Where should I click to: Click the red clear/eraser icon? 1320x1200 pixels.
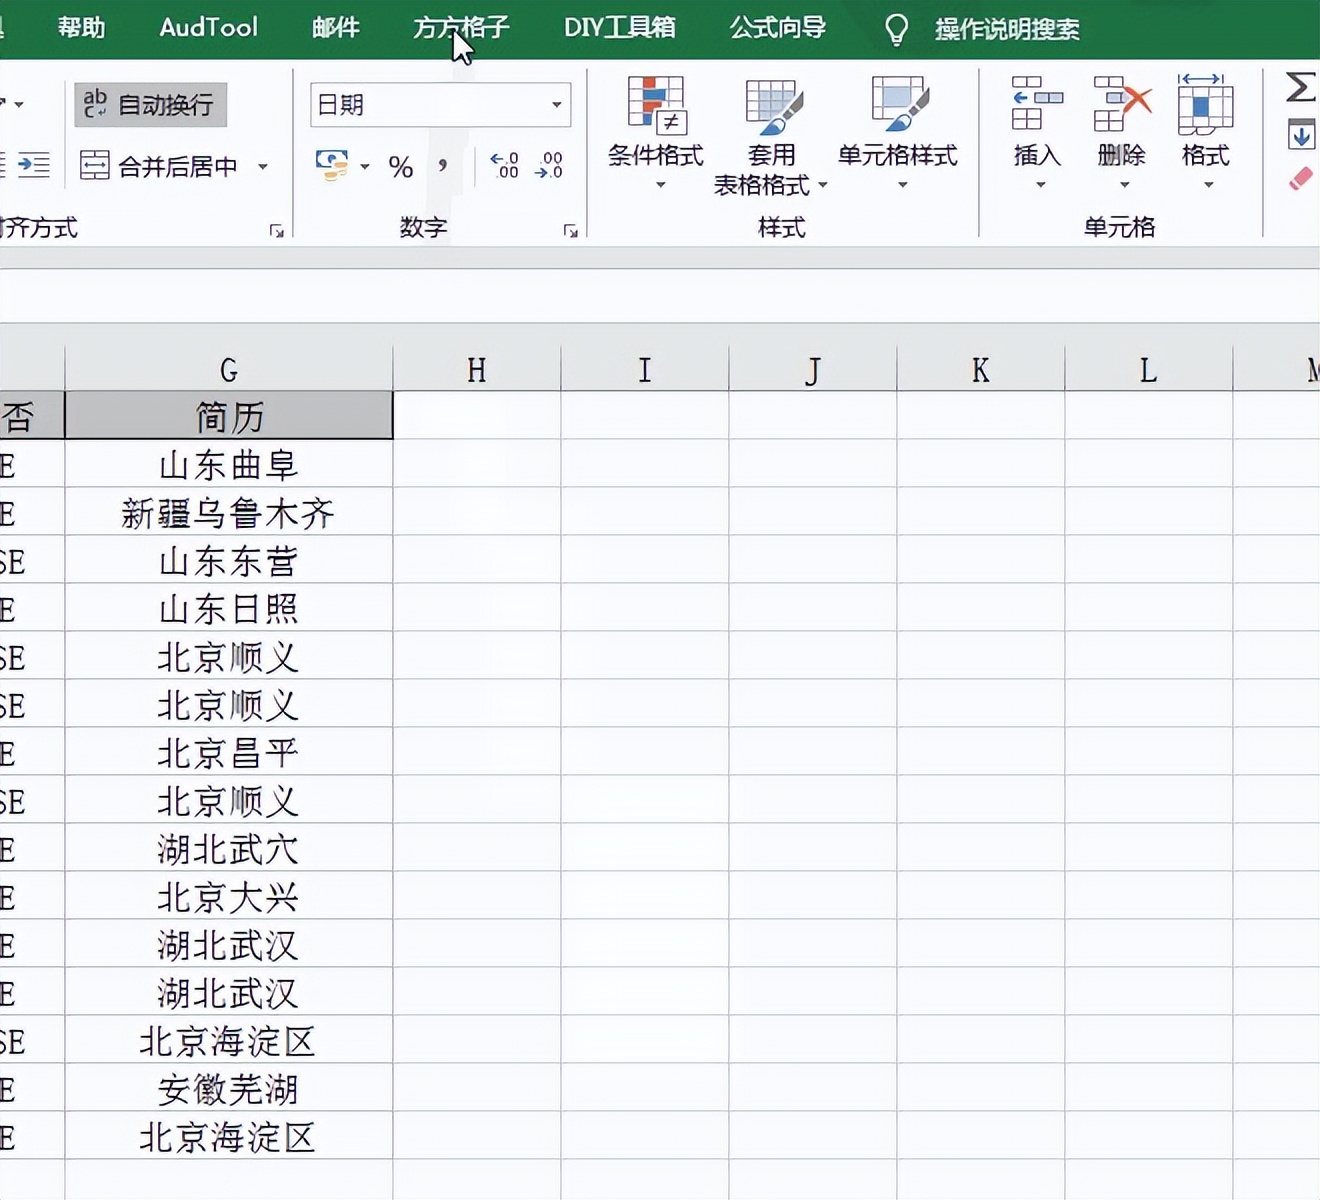[x=1300, y=178]
